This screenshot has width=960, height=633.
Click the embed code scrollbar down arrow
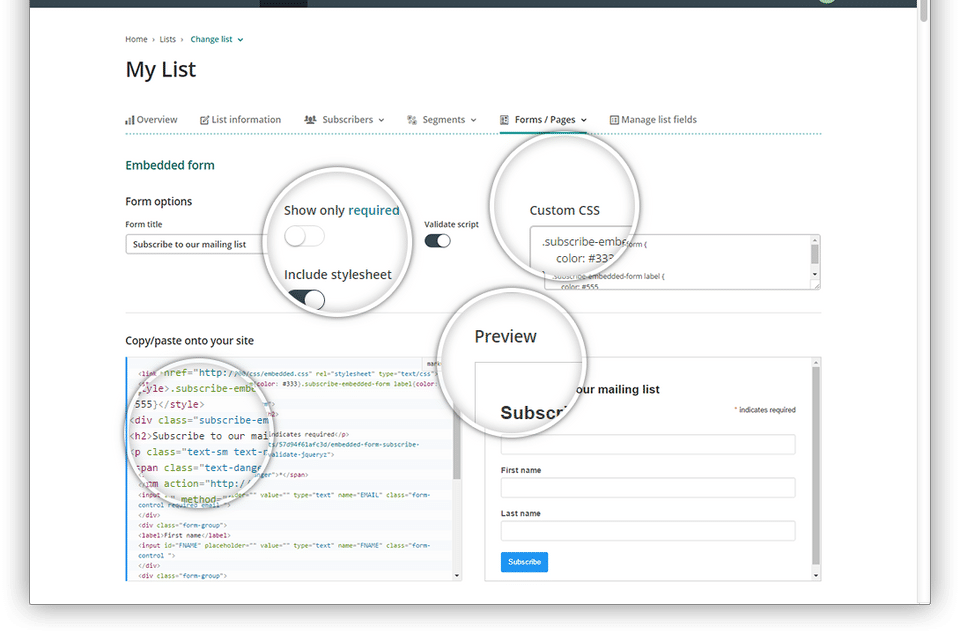click(x=457, y=575)
